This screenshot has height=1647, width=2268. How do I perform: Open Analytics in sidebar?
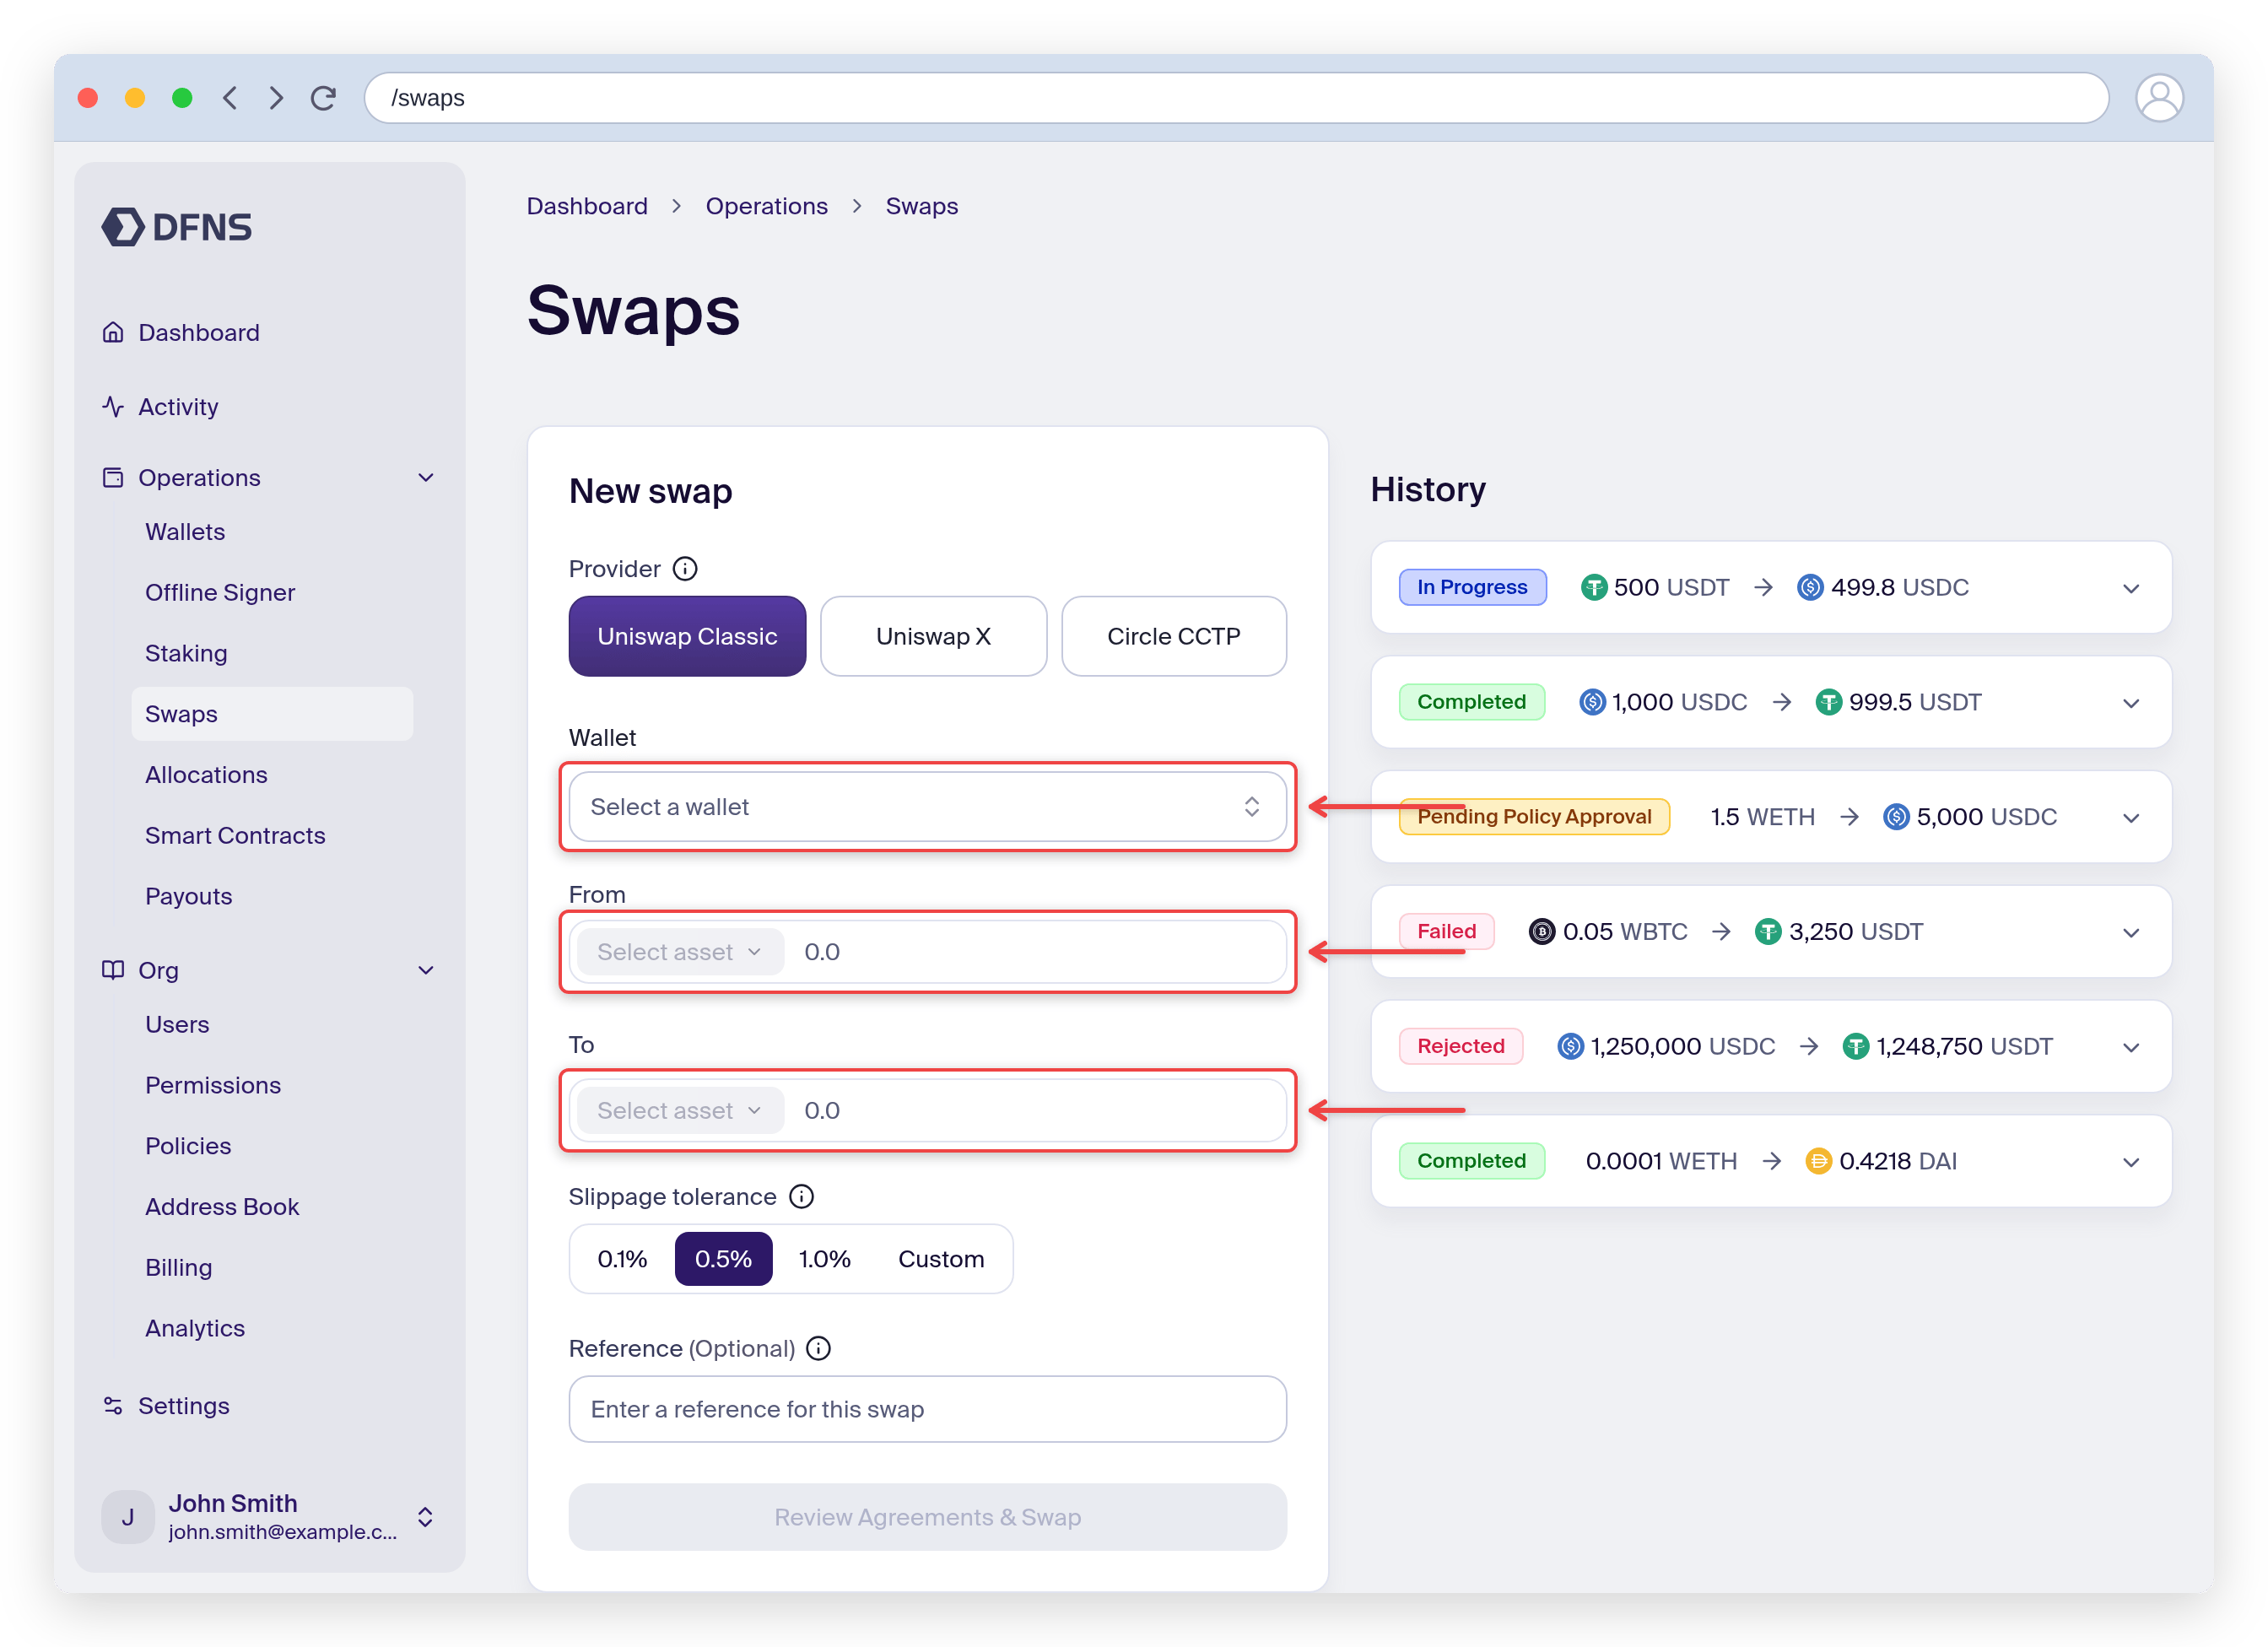pyautogui.click(x=195, y=1329)
